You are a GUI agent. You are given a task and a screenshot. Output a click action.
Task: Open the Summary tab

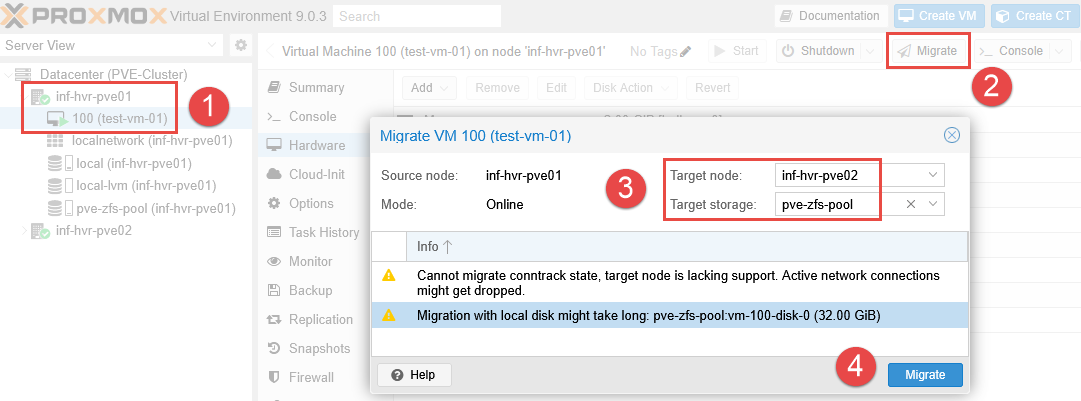pyautogui.click(x=315, y=88)
